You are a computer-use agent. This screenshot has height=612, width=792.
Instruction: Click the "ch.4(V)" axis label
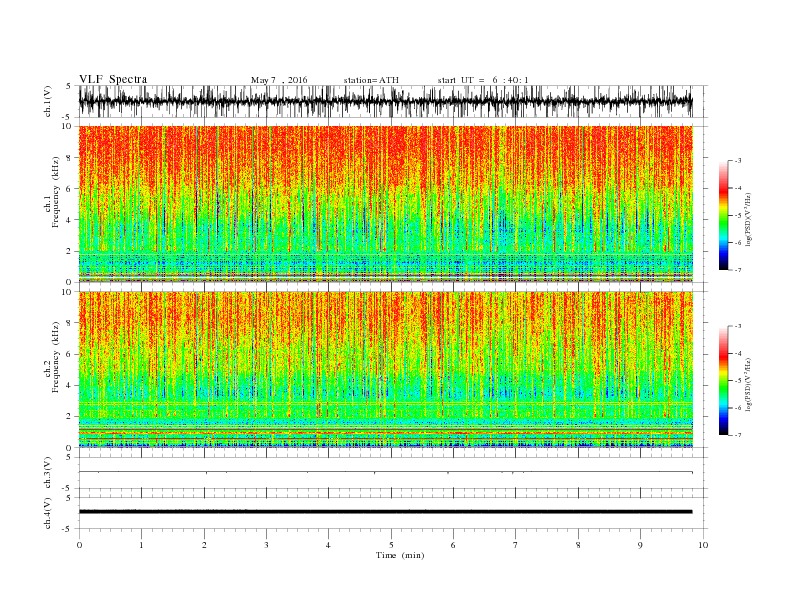pos(48,513)
